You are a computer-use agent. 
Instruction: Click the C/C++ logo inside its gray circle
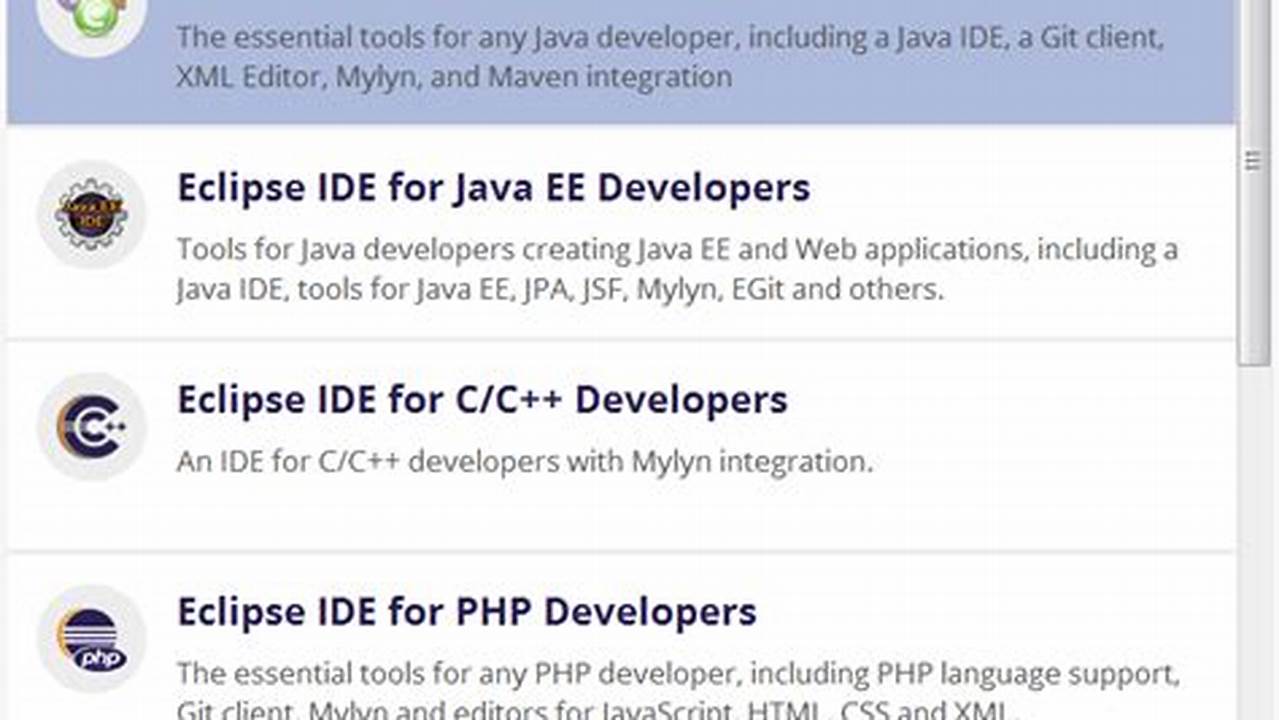click(x=91, y=426)
